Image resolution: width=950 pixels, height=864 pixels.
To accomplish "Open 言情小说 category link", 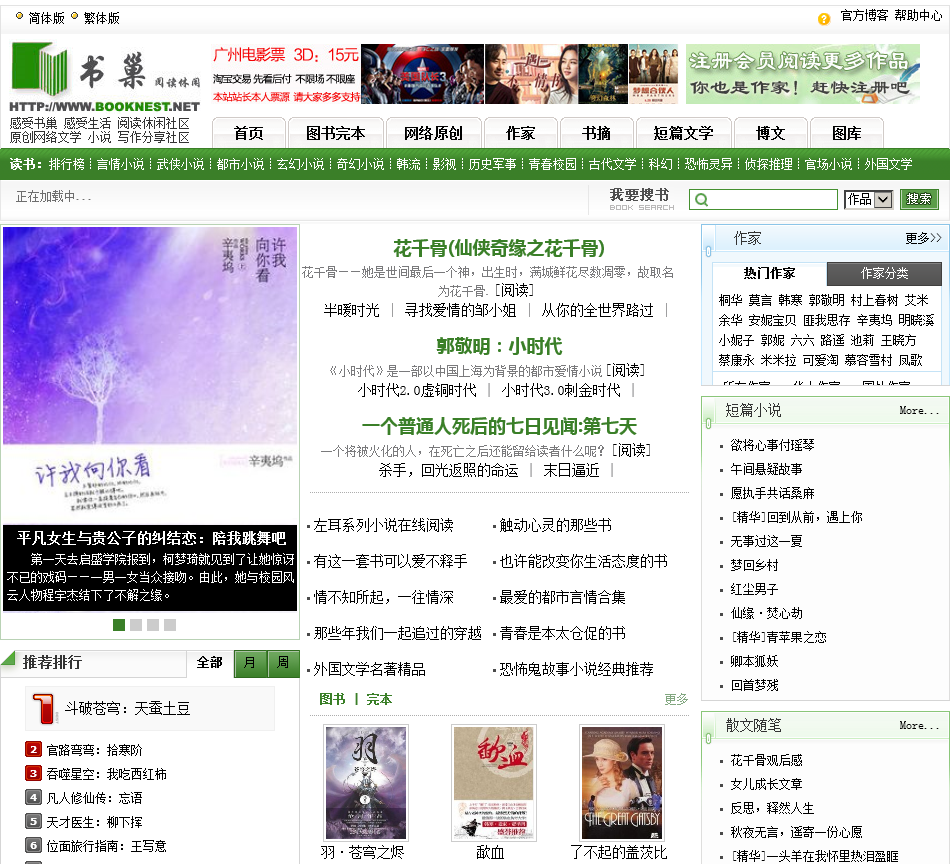I will click(x=121, y=164).
